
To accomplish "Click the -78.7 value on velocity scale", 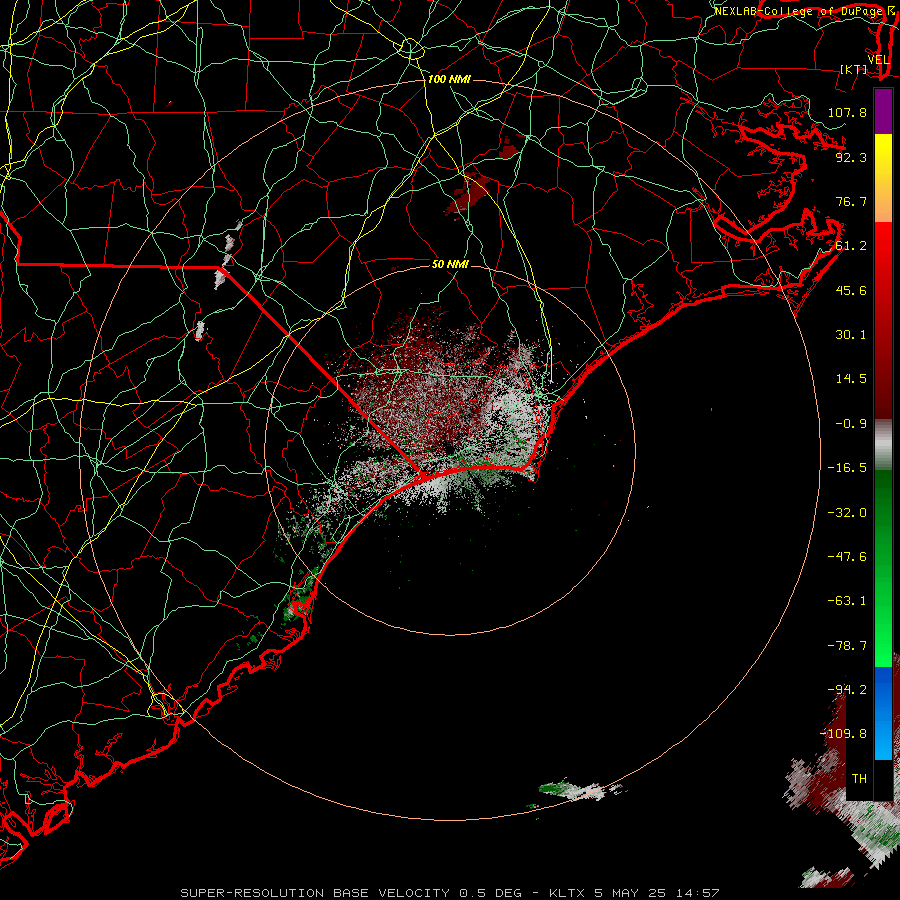I will pos(847,646).
